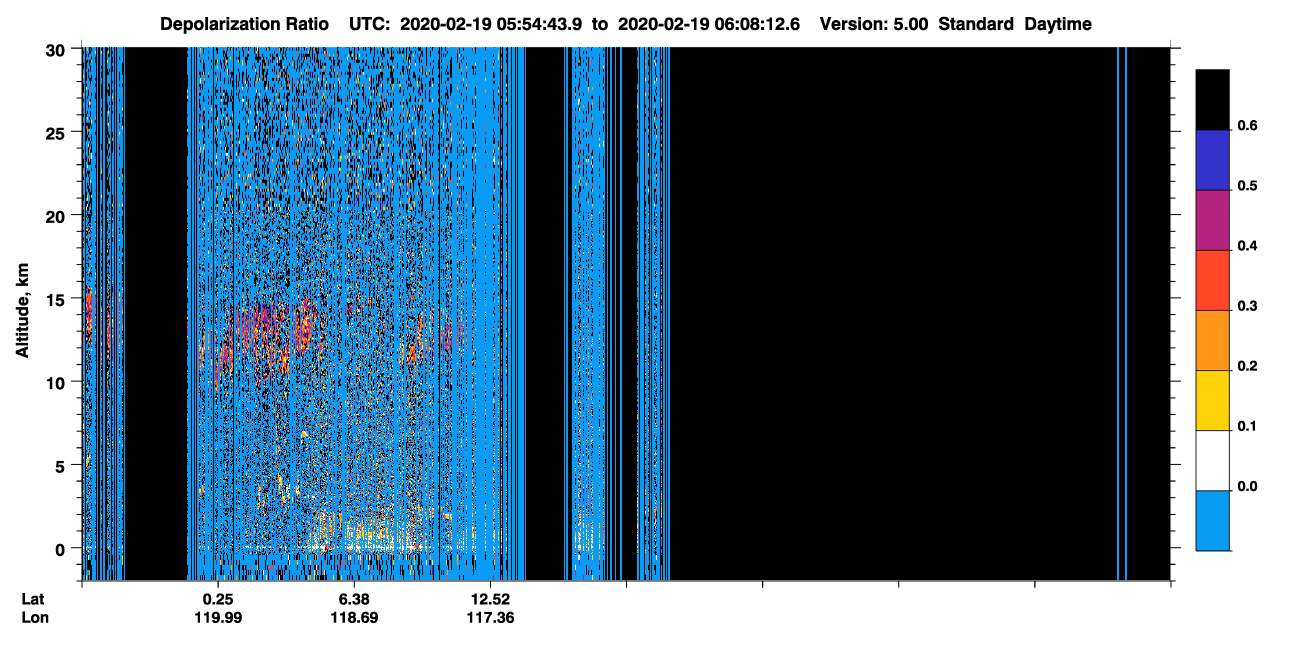The image size is (1300, 667).
Task: Click the colorbar label '0.6'
Action: pyautogui.click(x=1247, y=125)
